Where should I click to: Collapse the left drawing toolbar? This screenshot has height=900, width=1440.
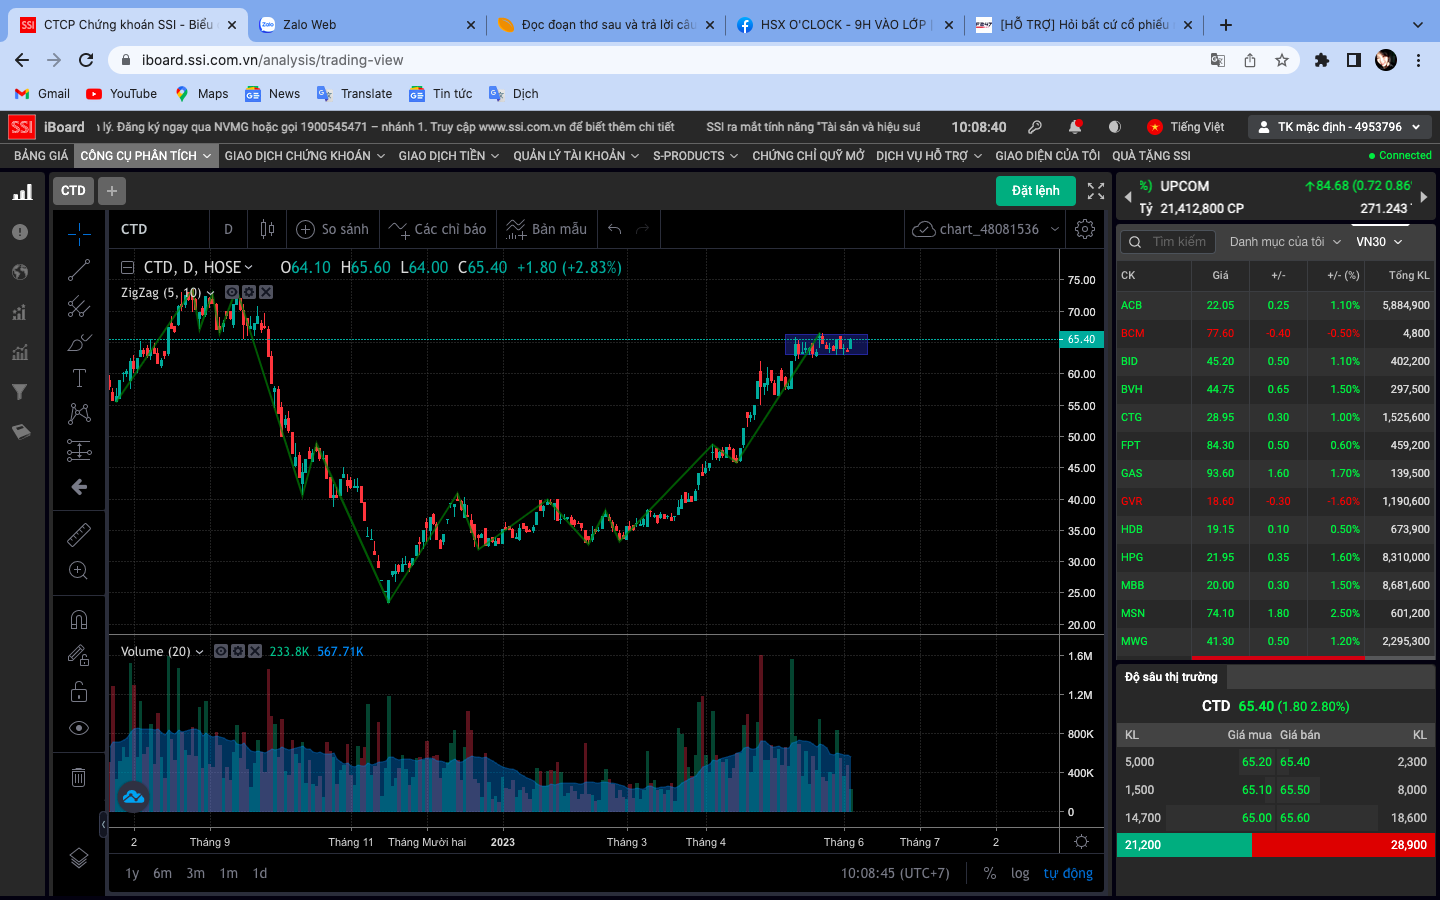[x=103, y=823]
